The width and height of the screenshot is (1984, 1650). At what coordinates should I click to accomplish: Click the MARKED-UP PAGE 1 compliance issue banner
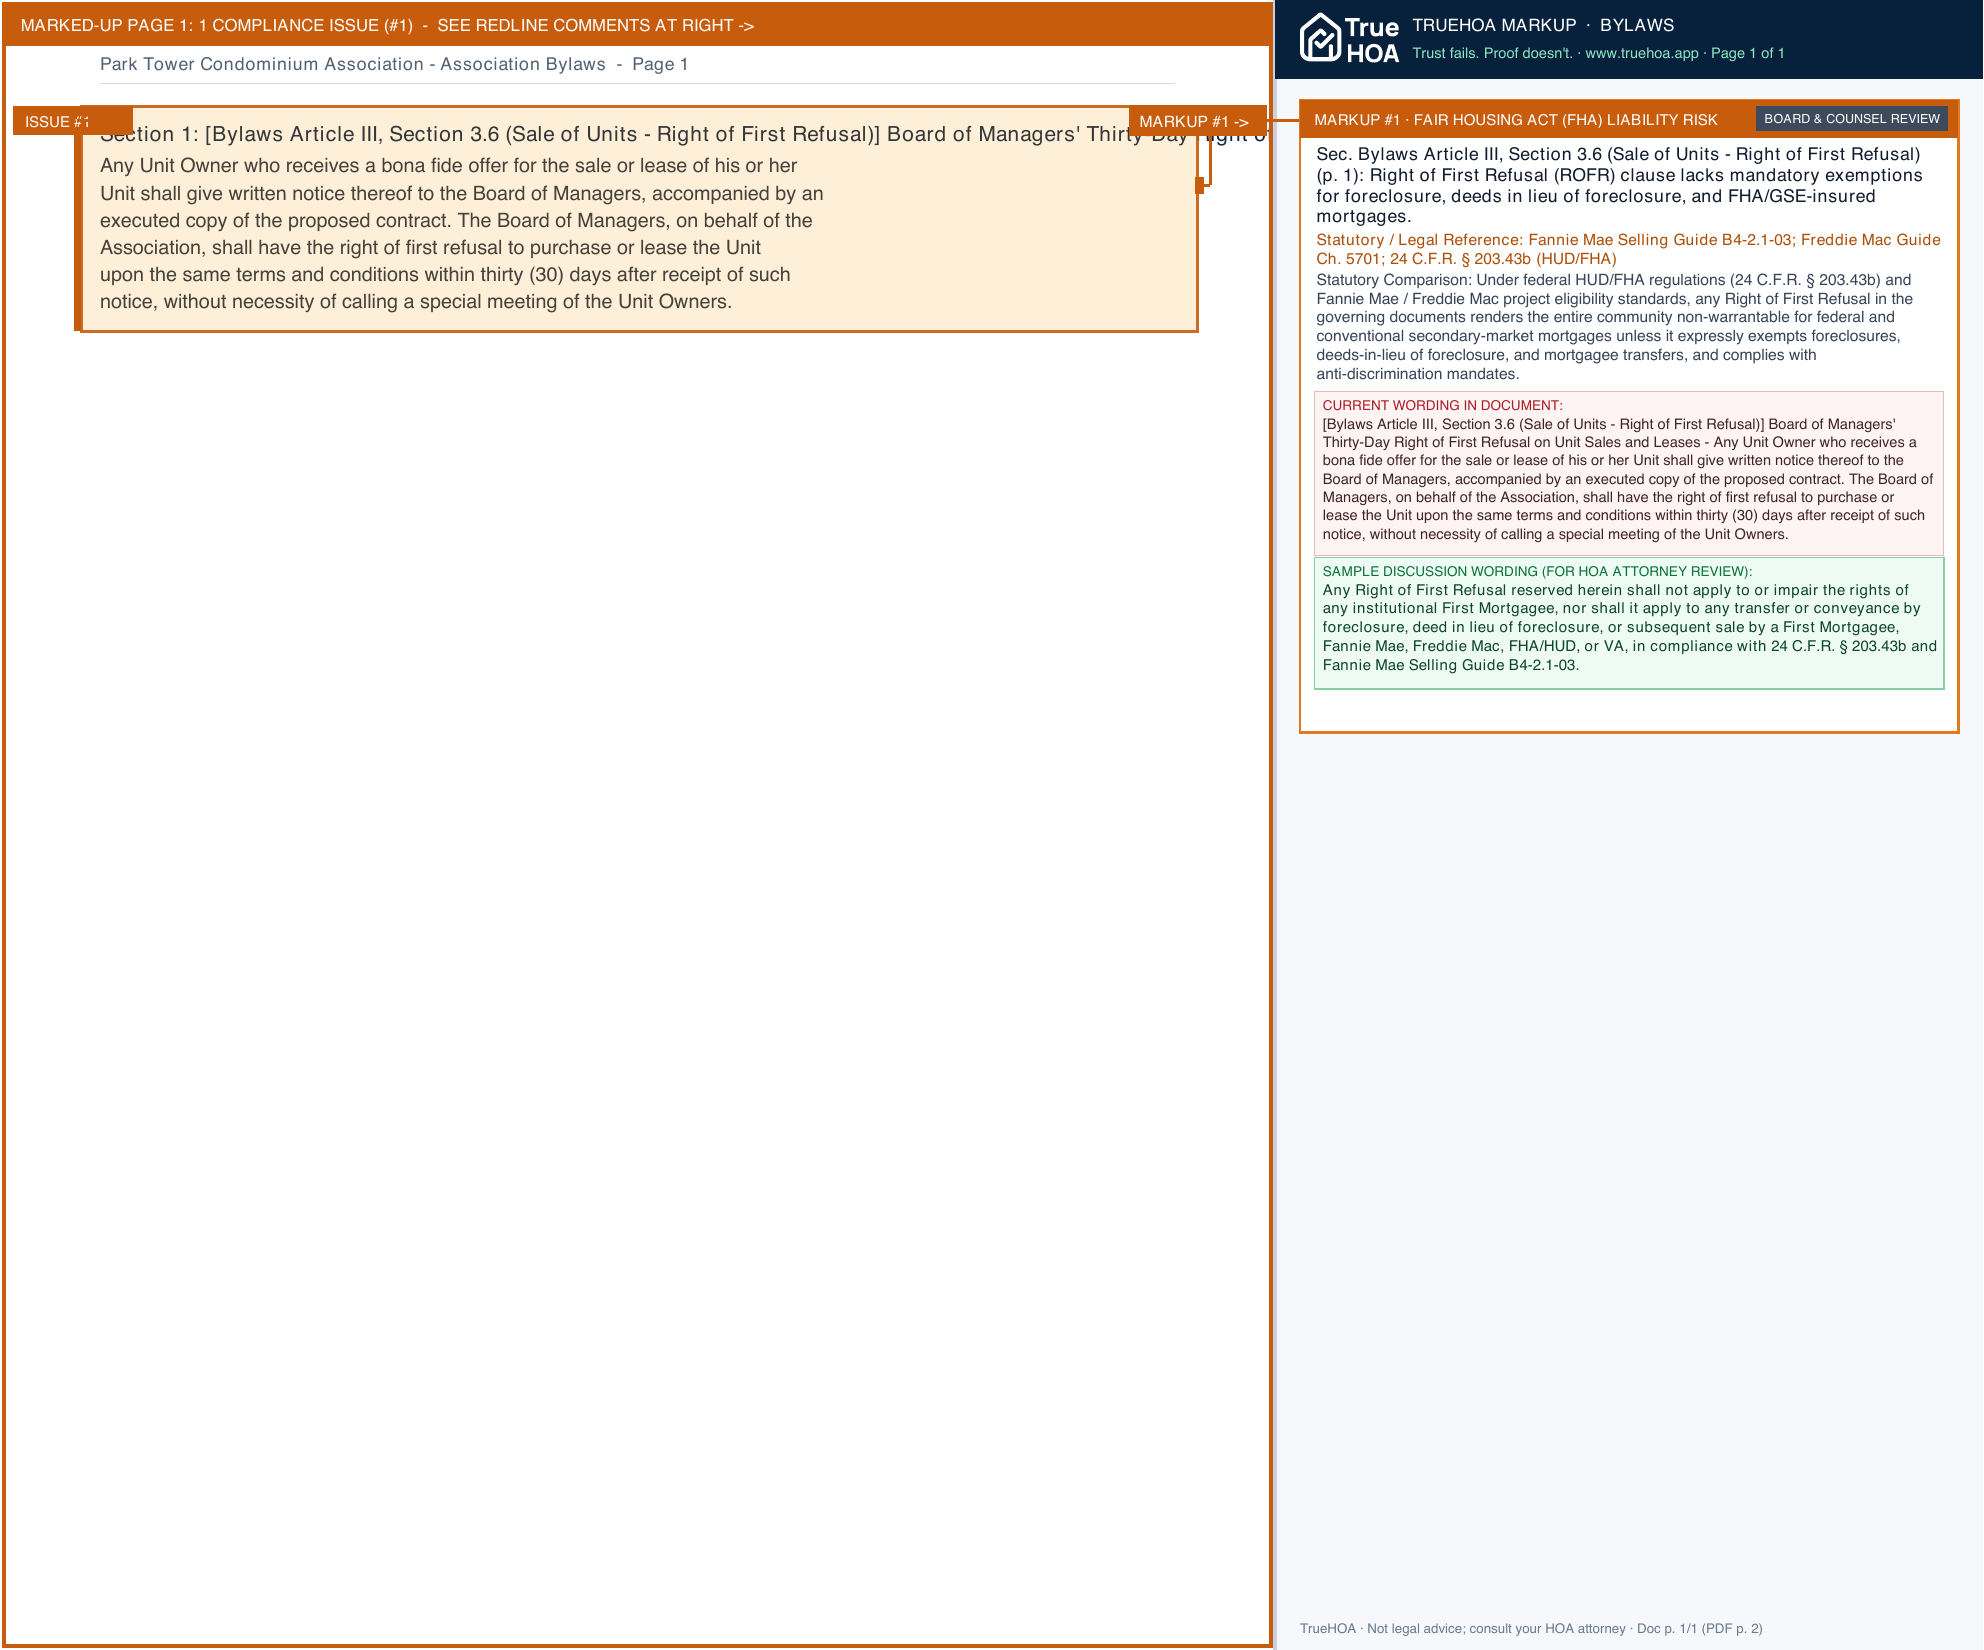(636, 25)
